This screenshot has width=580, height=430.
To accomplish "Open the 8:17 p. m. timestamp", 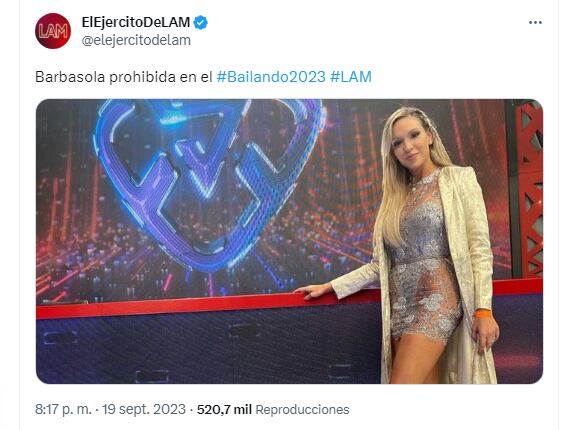I will [x=63, y=410].
